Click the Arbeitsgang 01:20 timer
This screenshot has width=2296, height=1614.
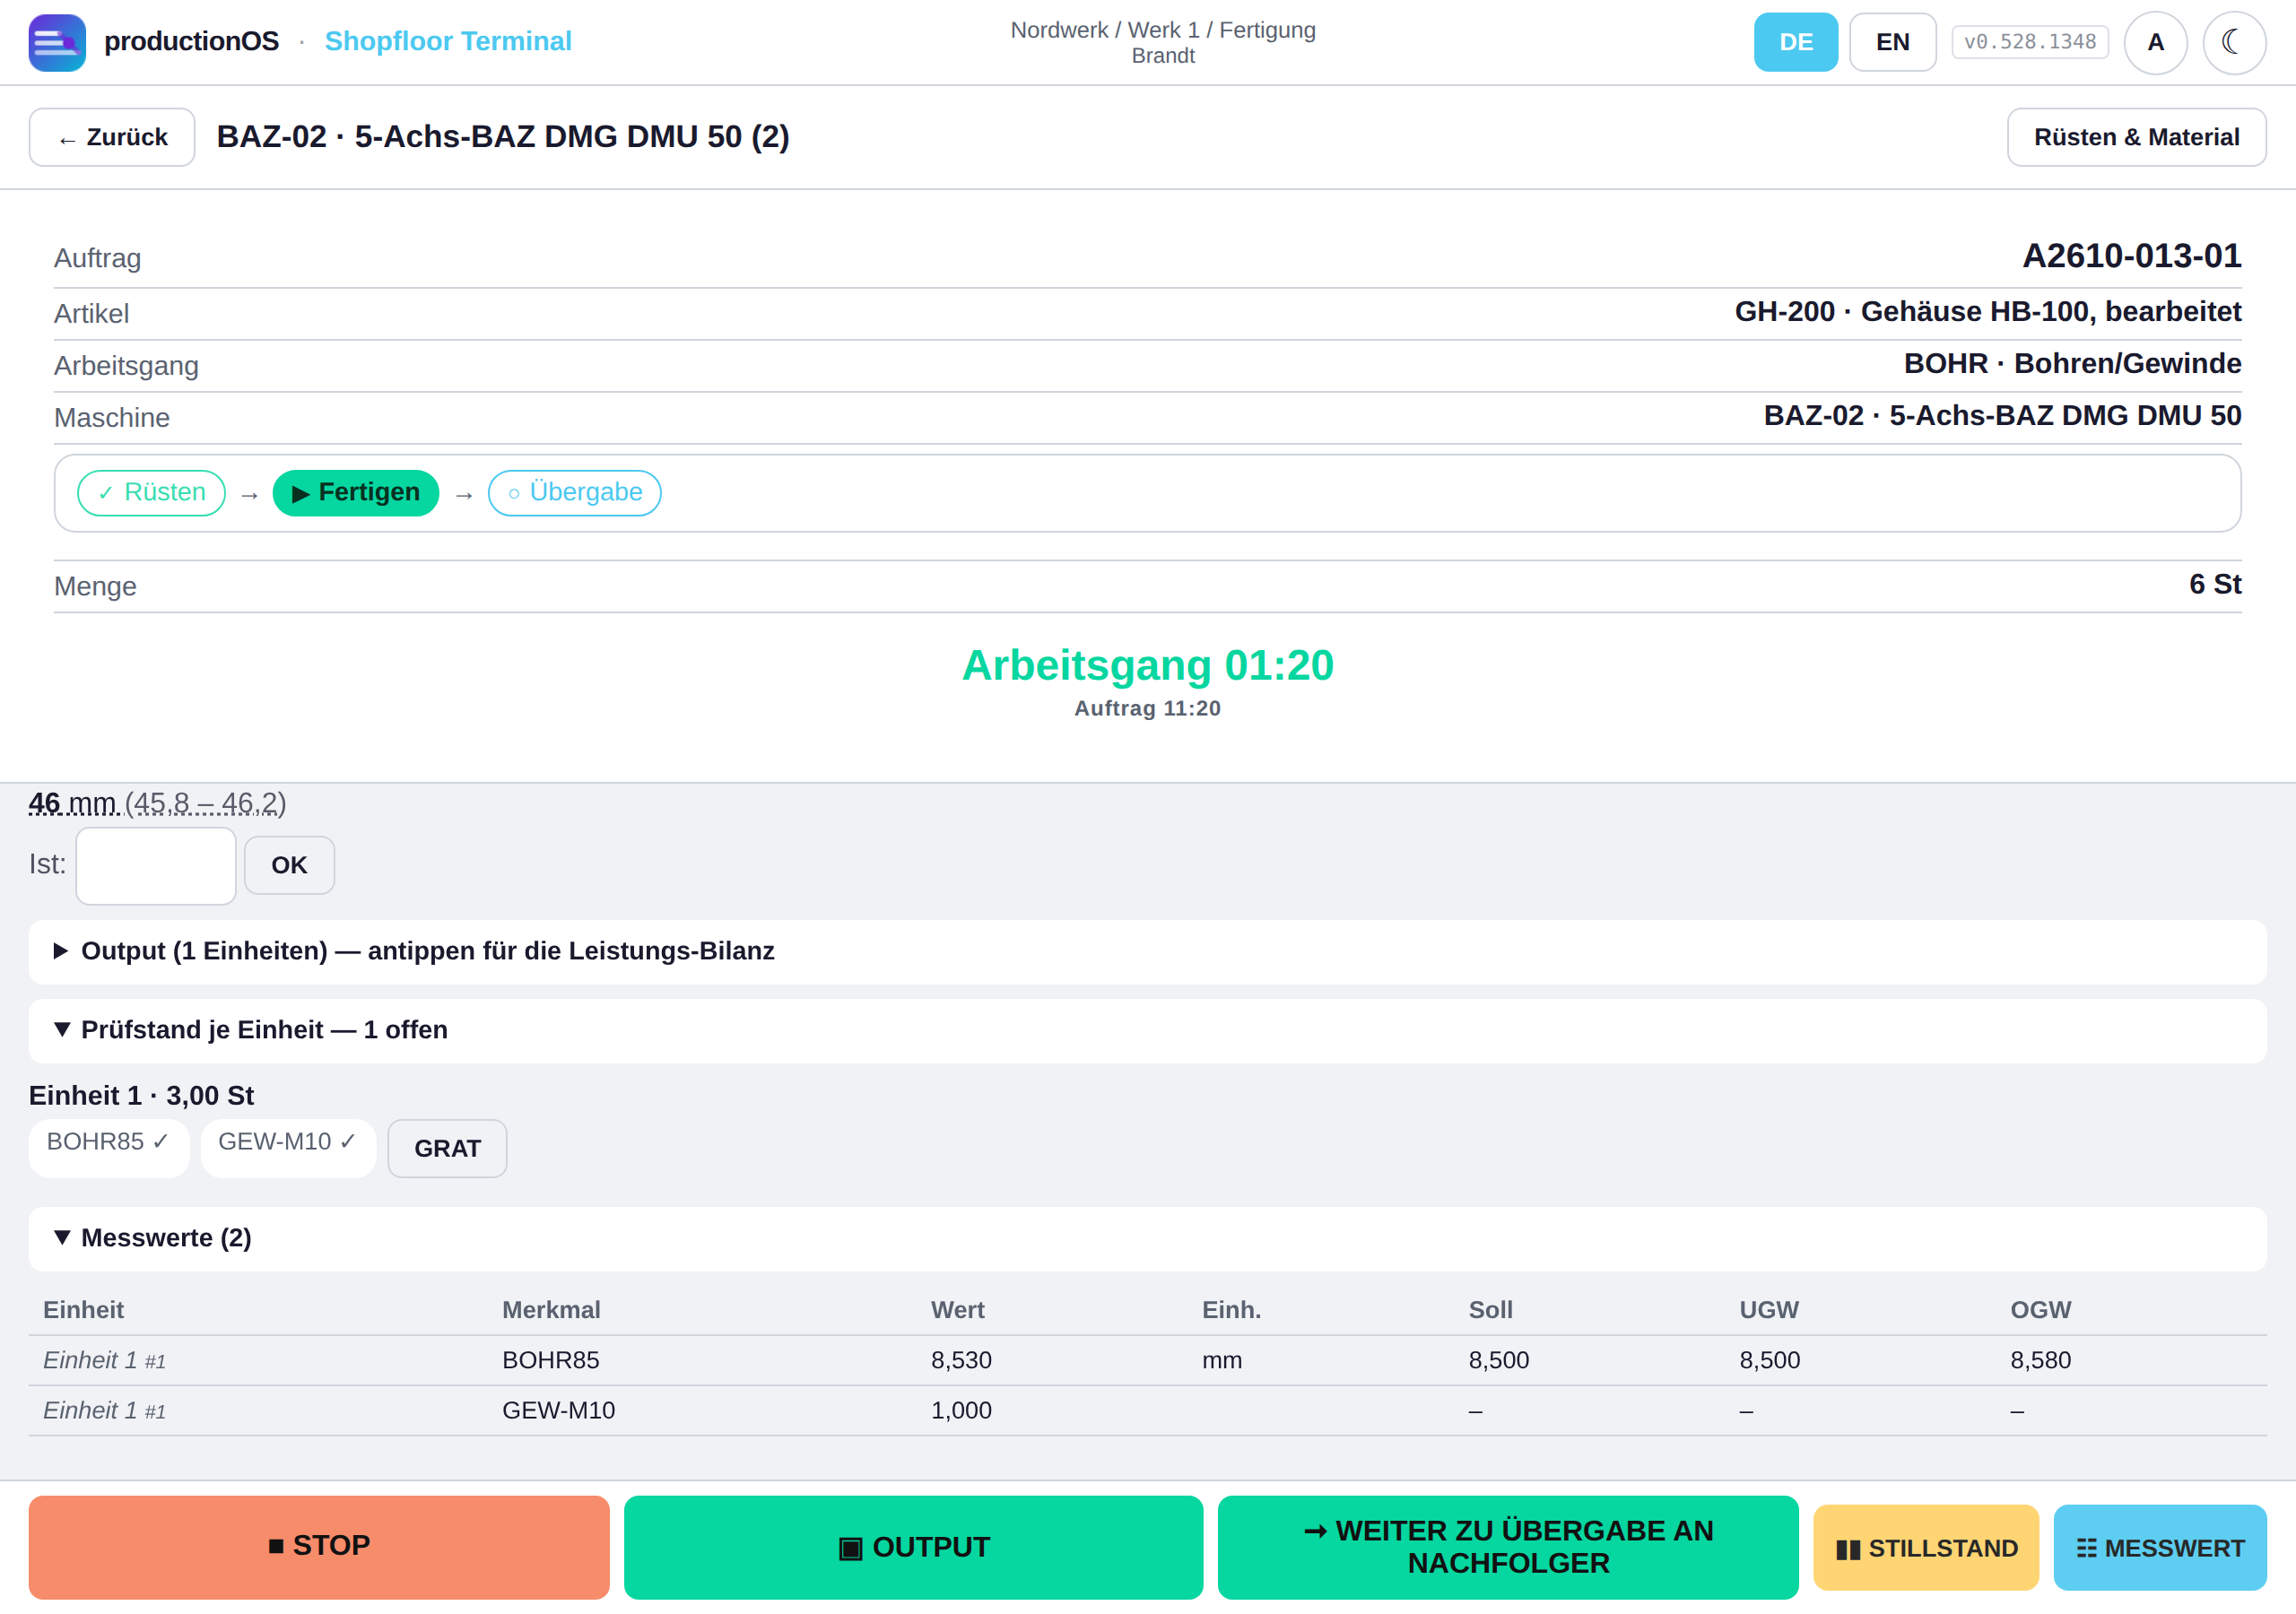[x=1147, y=665]
